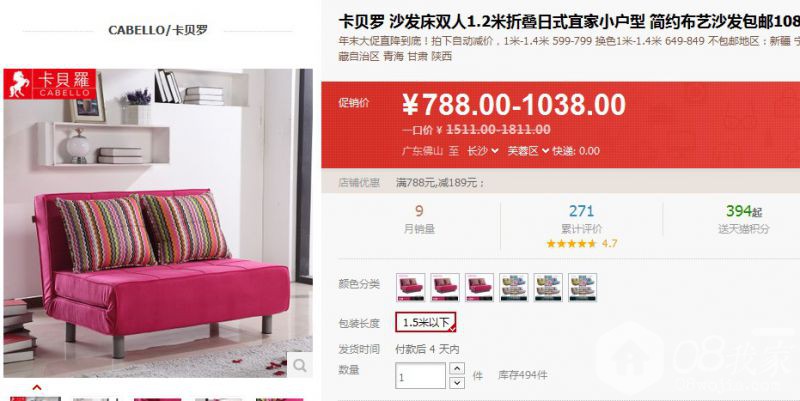Choose the last multi-color sofa swatch

coord(583,287)
